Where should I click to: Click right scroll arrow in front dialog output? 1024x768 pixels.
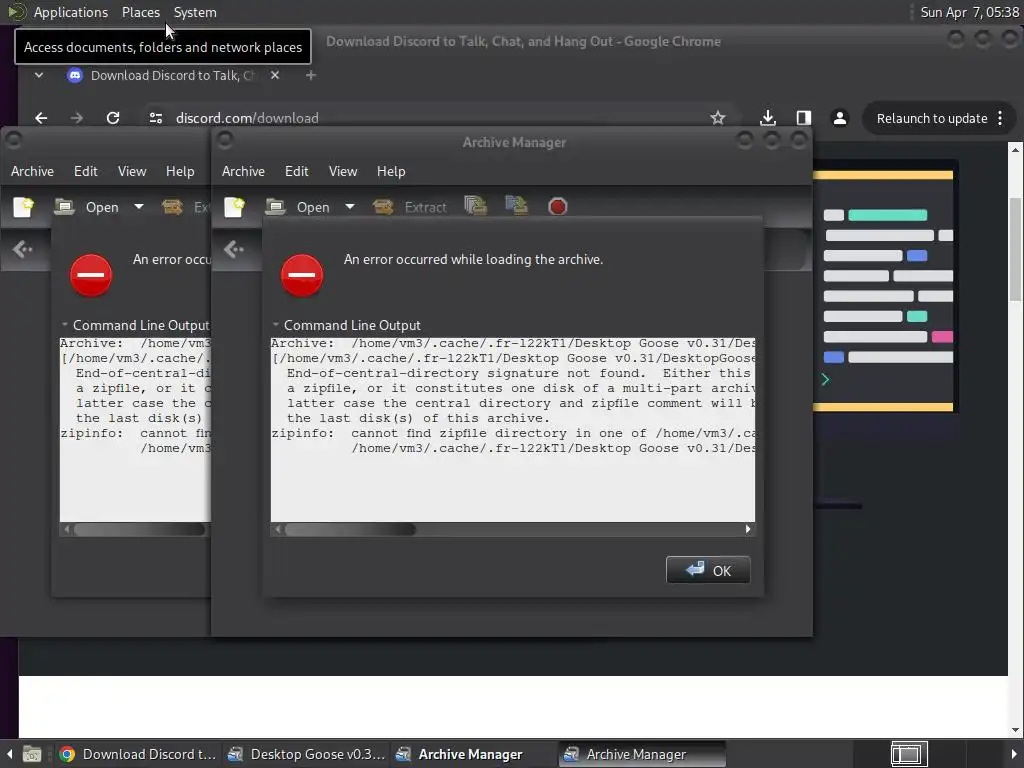[x=748, y=529]
